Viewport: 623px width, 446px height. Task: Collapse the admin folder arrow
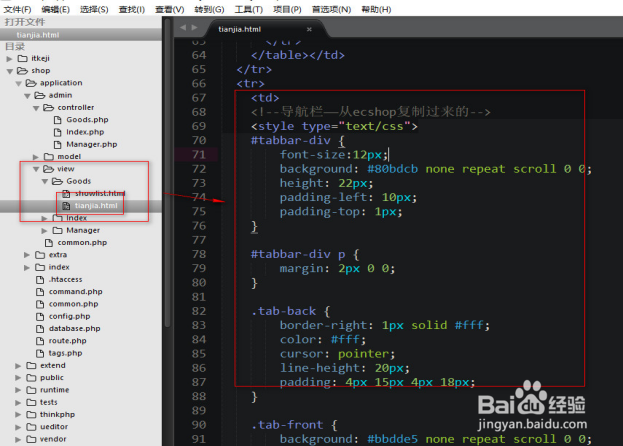[x=27, y=96]
